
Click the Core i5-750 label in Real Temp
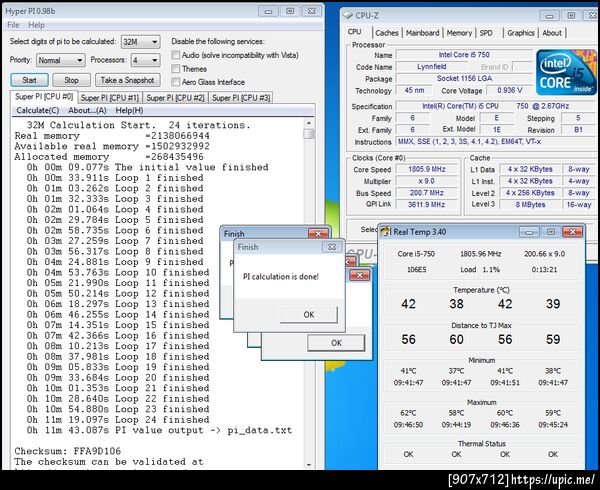click(416, 254)
